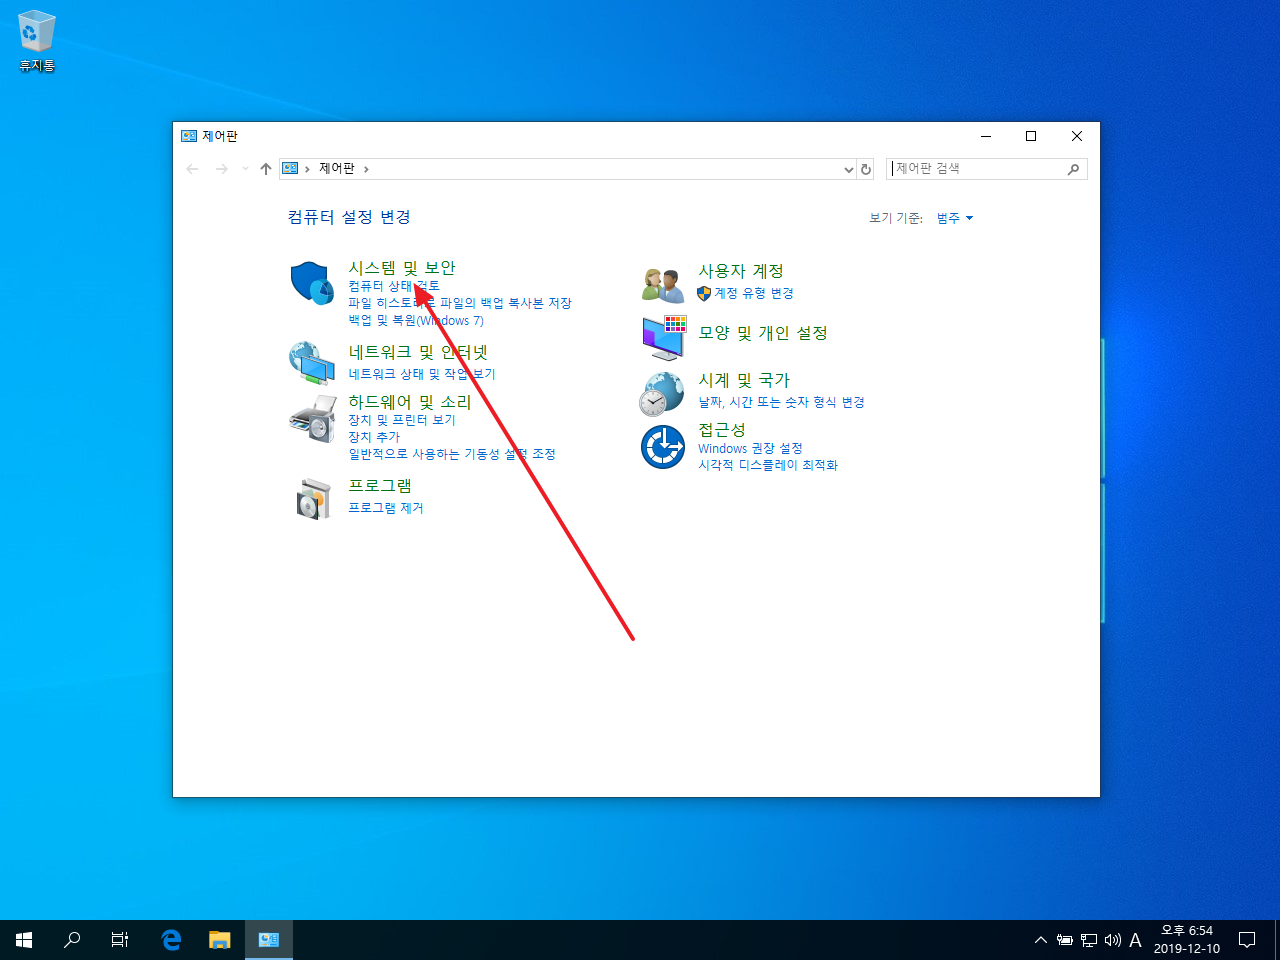Click 네트워크 상태 및 작업 보기 link
This screenshot has width=1280, height=960.
coord(422,374)
